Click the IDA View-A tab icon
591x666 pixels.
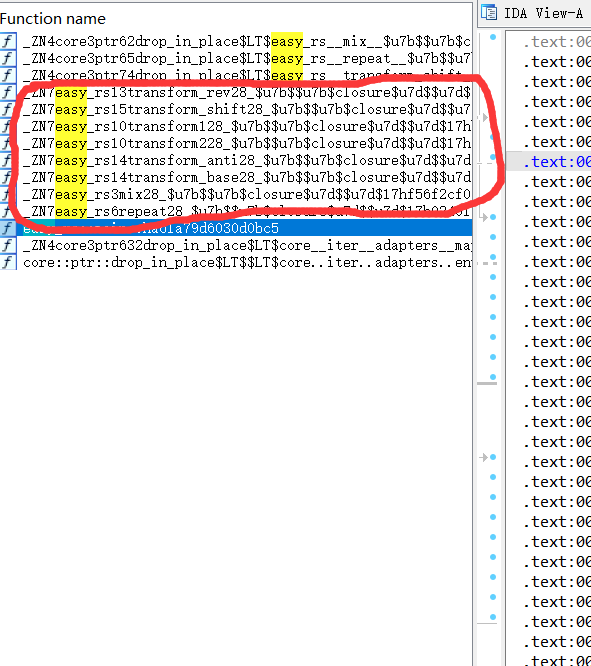coord(489,13)
